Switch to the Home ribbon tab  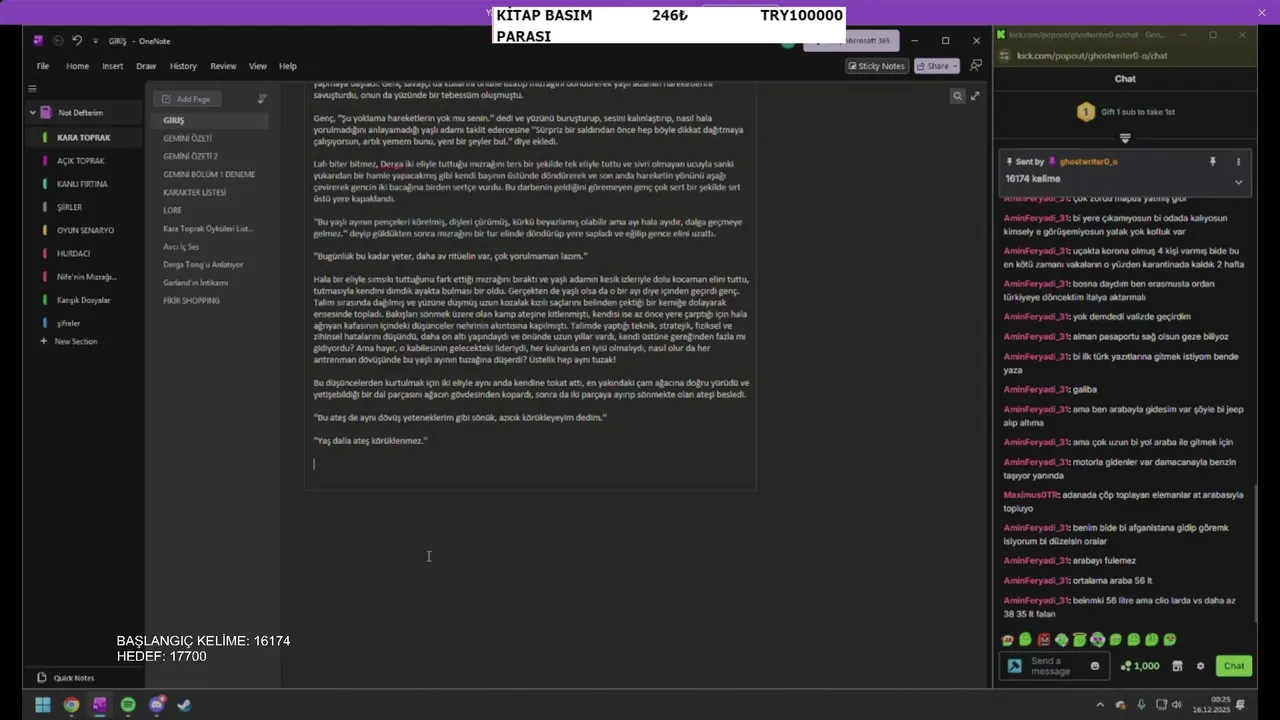pos(77,66)
